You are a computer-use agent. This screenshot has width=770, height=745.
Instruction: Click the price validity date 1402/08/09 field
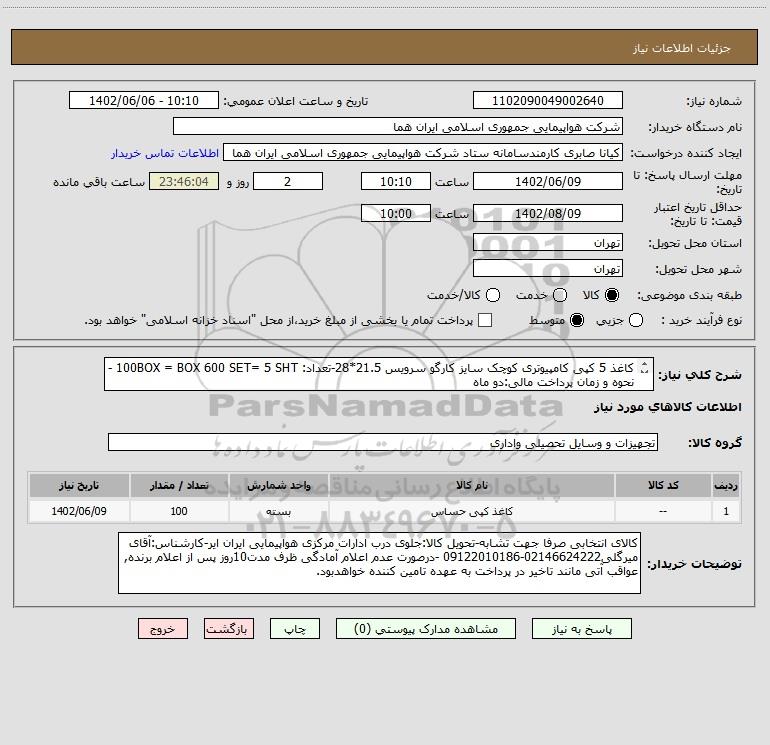click(x=548, y=213)
